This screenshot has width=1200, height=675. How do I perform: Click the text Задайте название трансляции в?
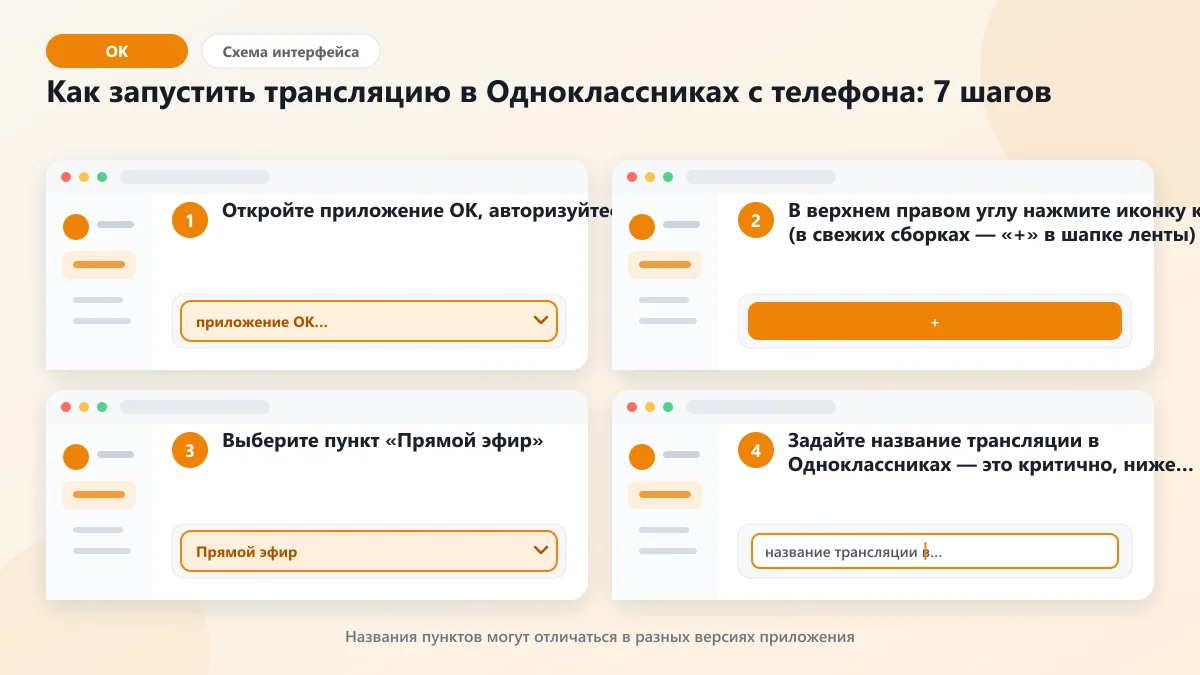click(944, 441)
